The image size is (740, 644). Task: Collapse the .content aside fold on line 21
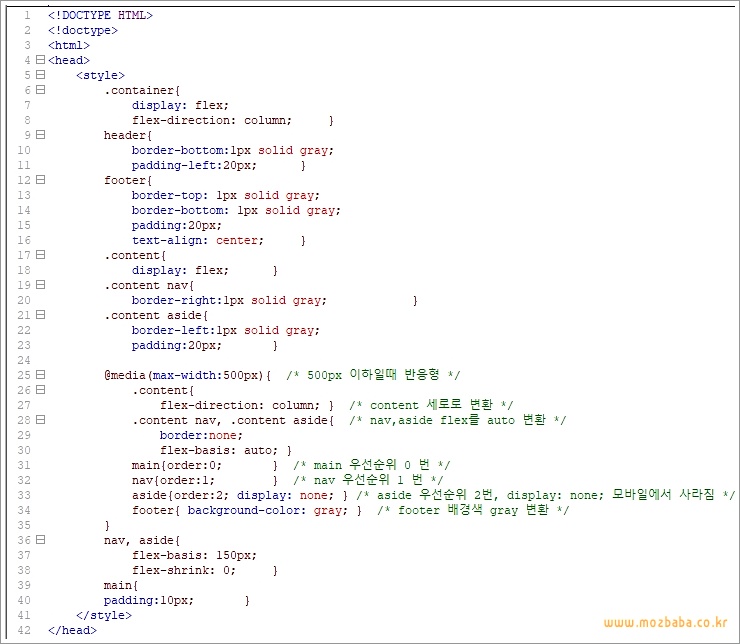click(x=41, y=314)
